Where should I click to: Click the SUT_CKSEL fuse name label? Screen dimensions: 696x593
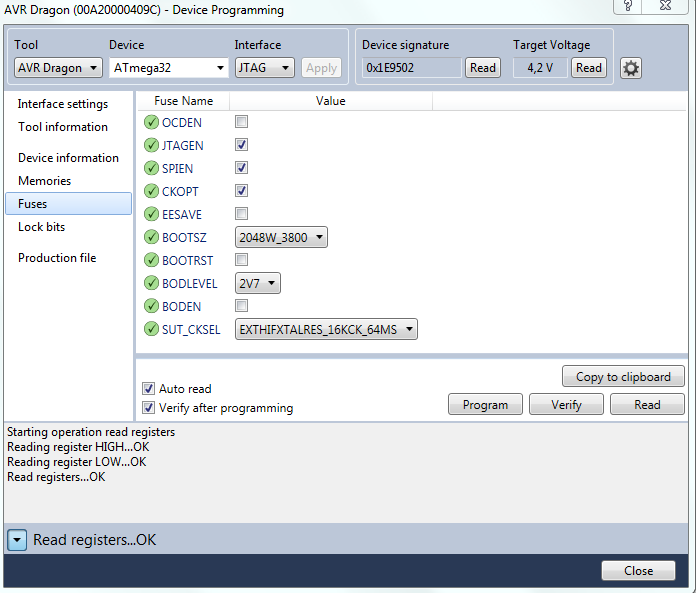191,330
